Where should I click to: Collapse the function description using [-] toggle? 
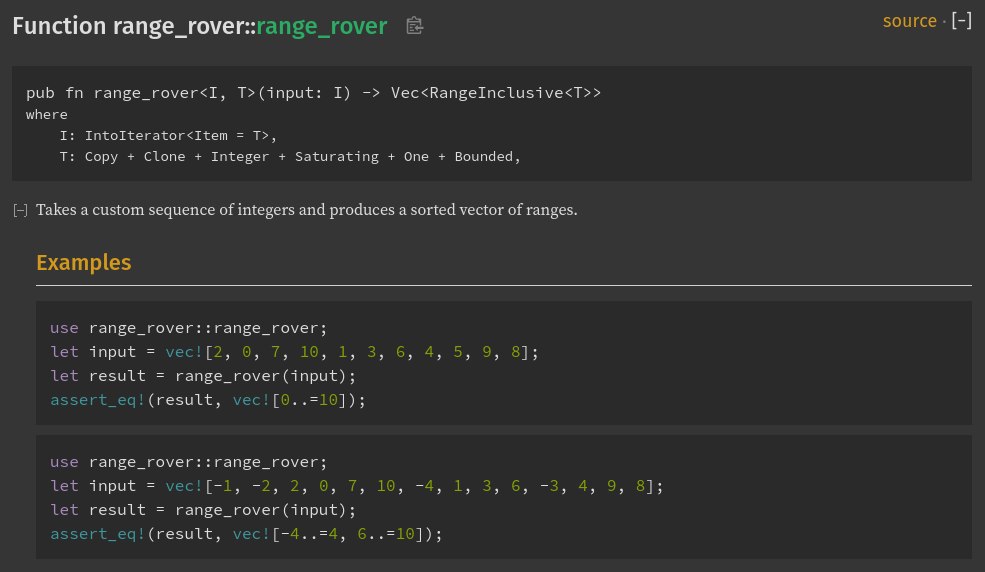click(20, 210)
